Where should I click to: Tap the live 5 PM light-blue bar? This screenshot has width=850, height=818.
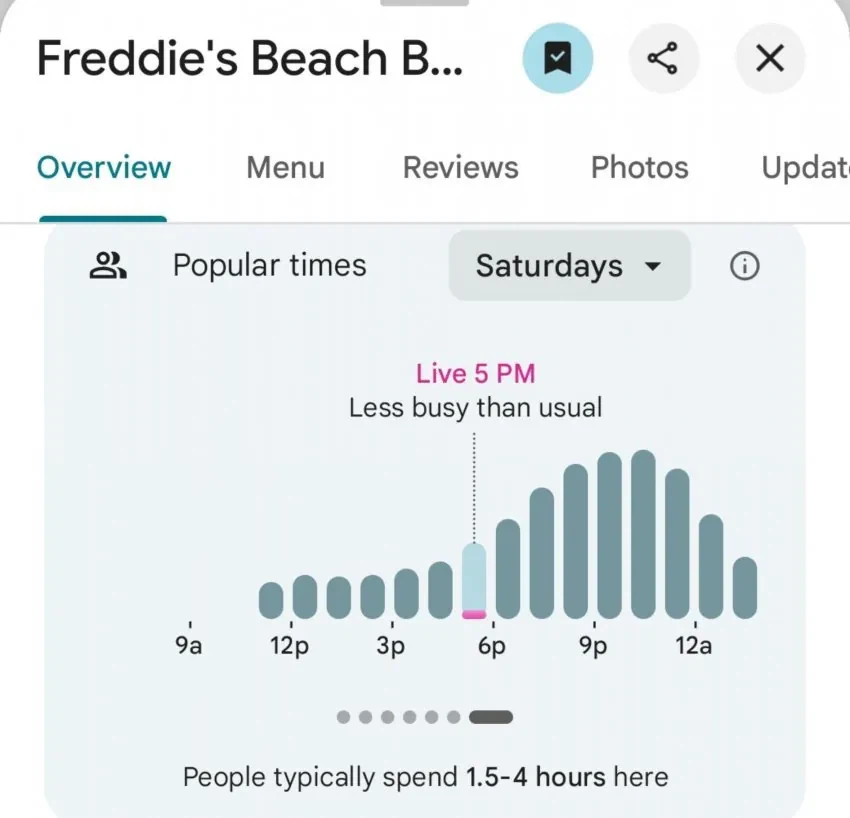coord(474,581)
